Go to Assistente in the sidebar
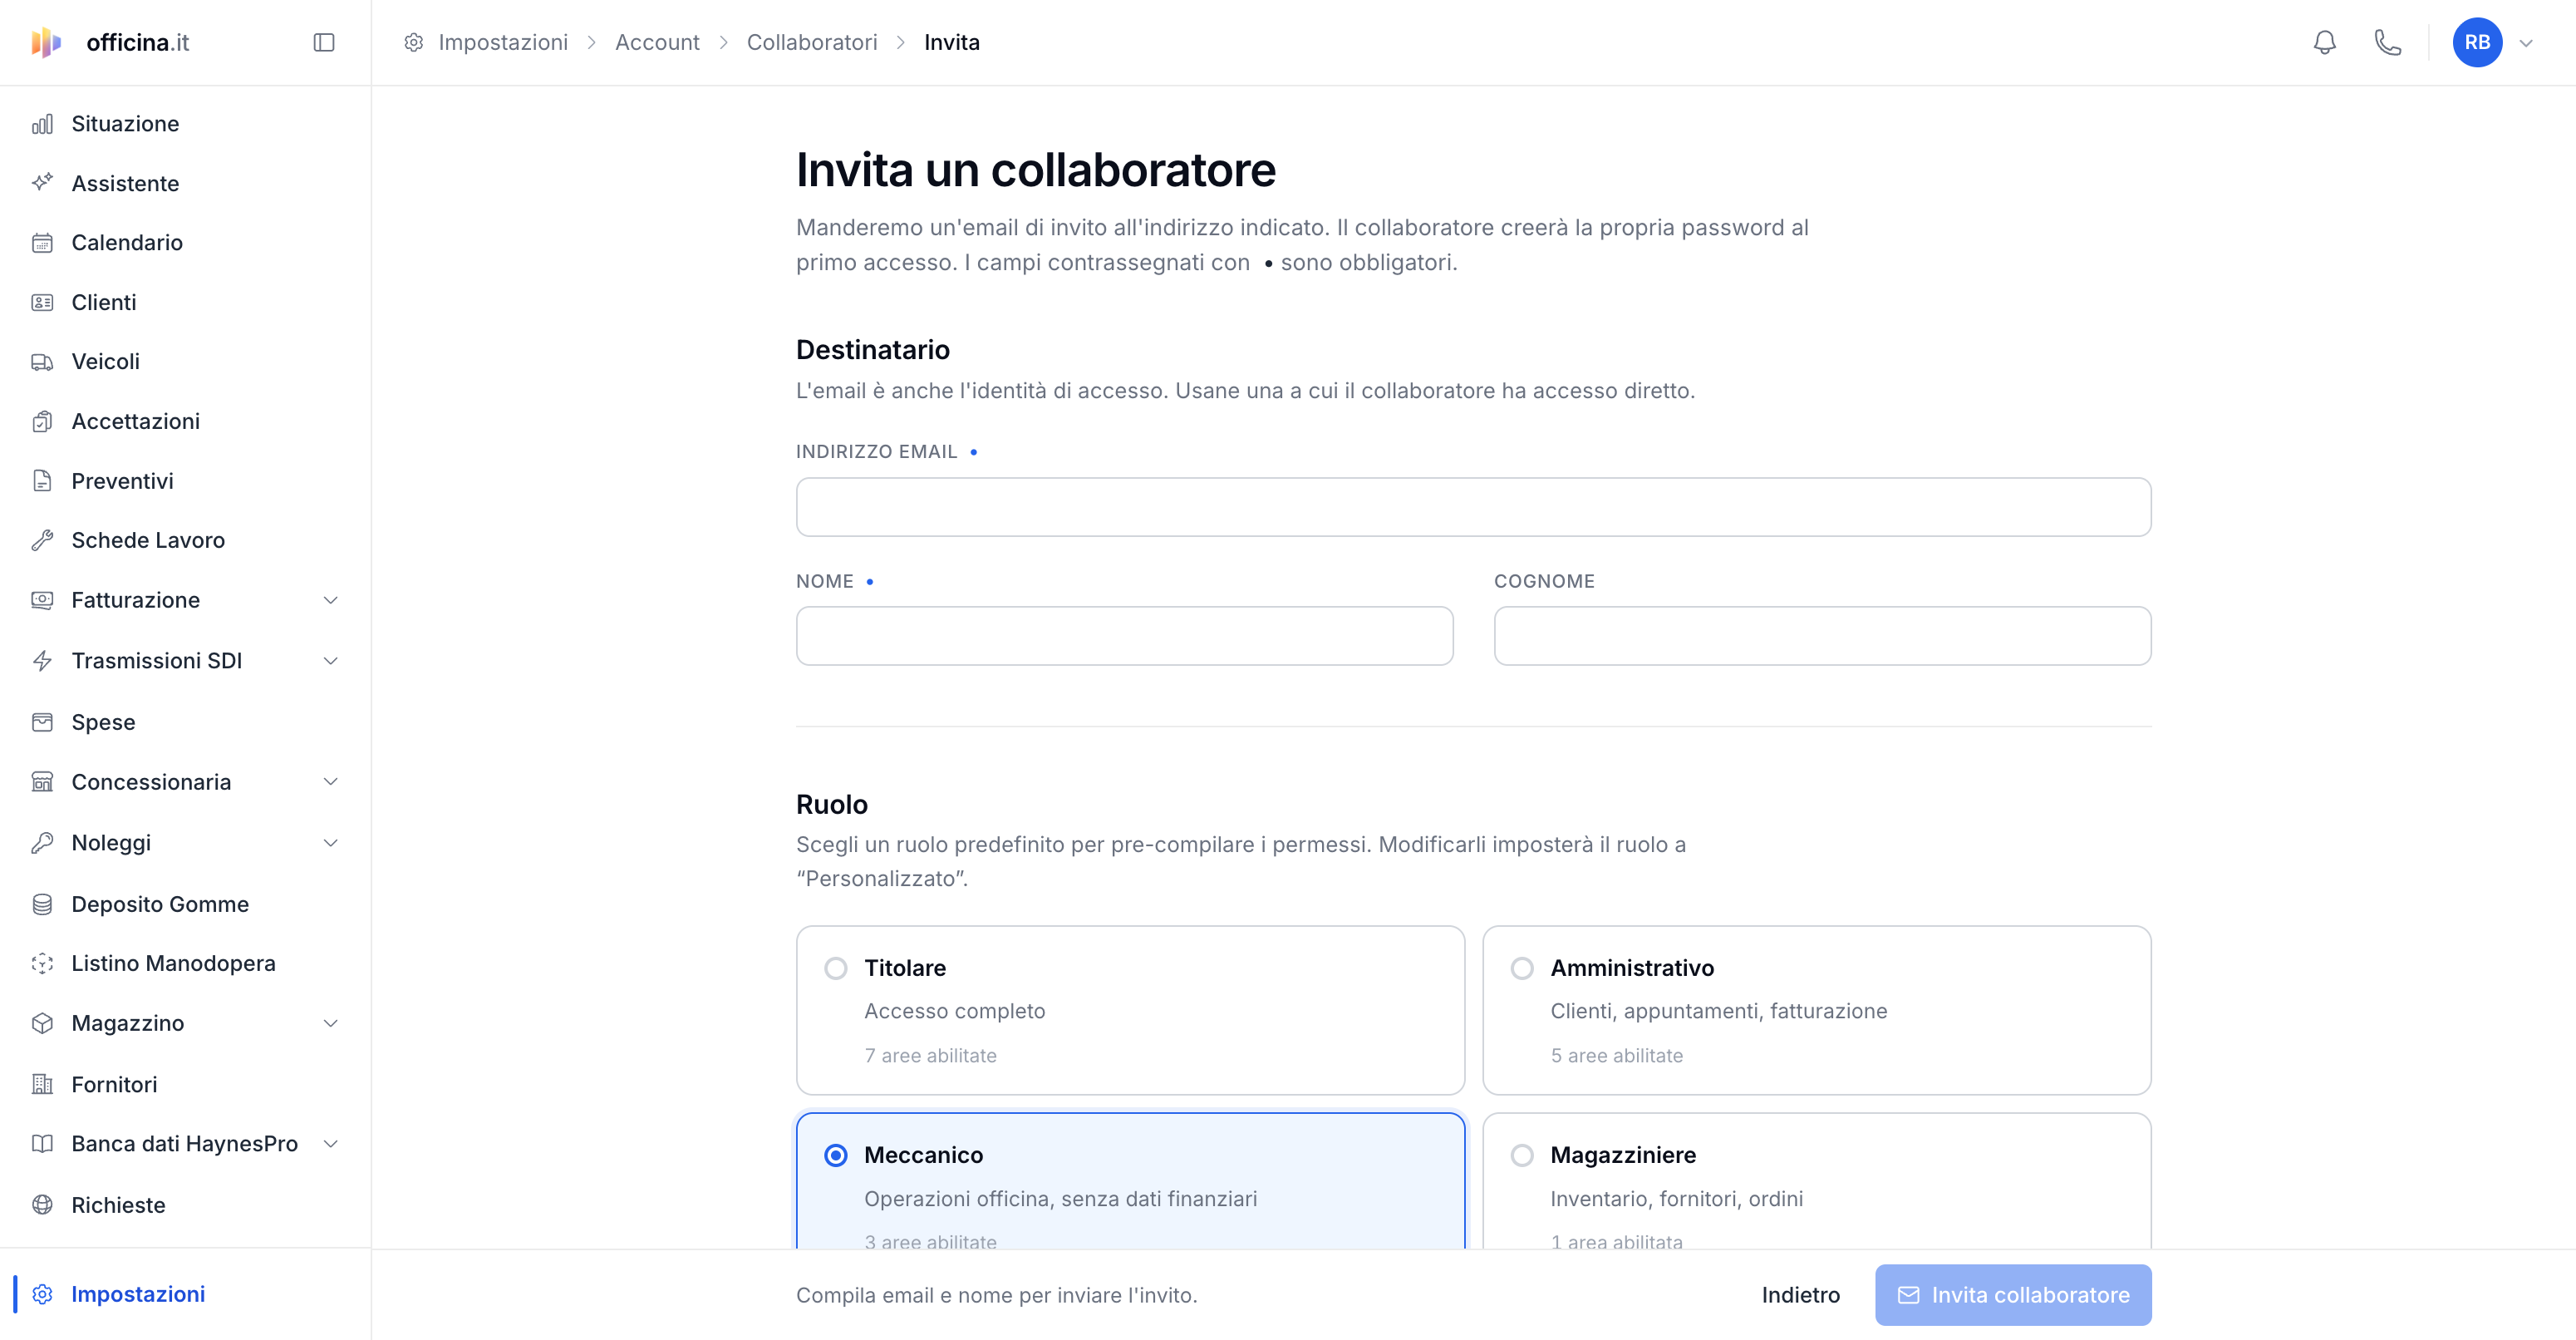The width and height of the screenshot is (2576, 1340). pyautogui.click(x=185, y=183)
